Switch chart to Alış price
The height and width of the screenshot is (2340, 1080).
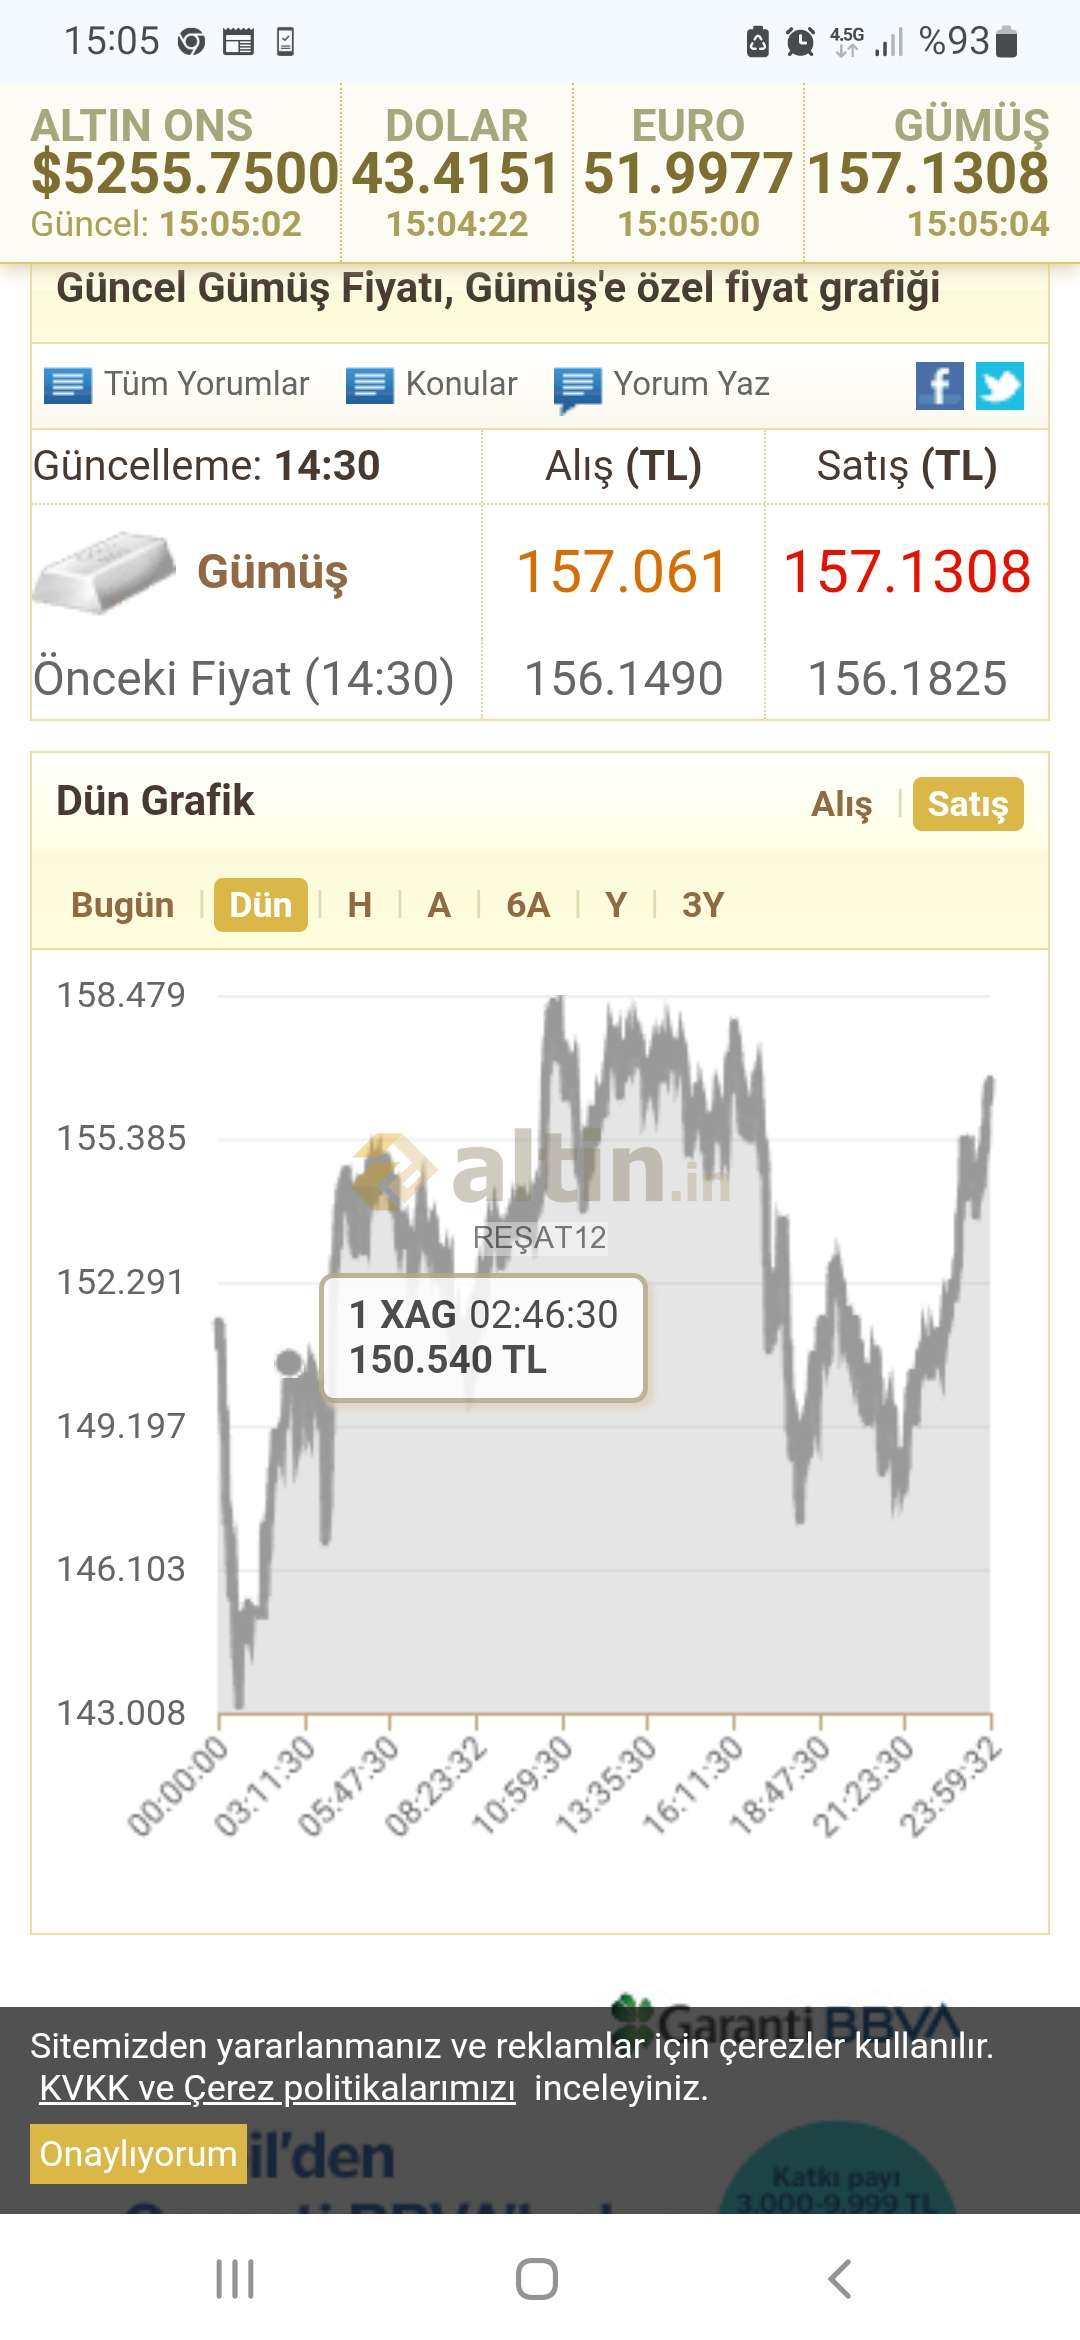click(841, 804)
